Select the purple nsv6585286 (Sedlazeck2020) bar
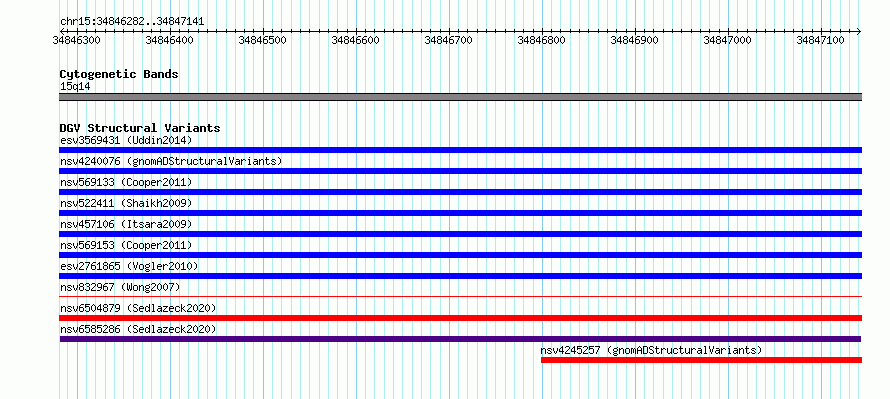The image size is (890, 399). click(460, 339)
